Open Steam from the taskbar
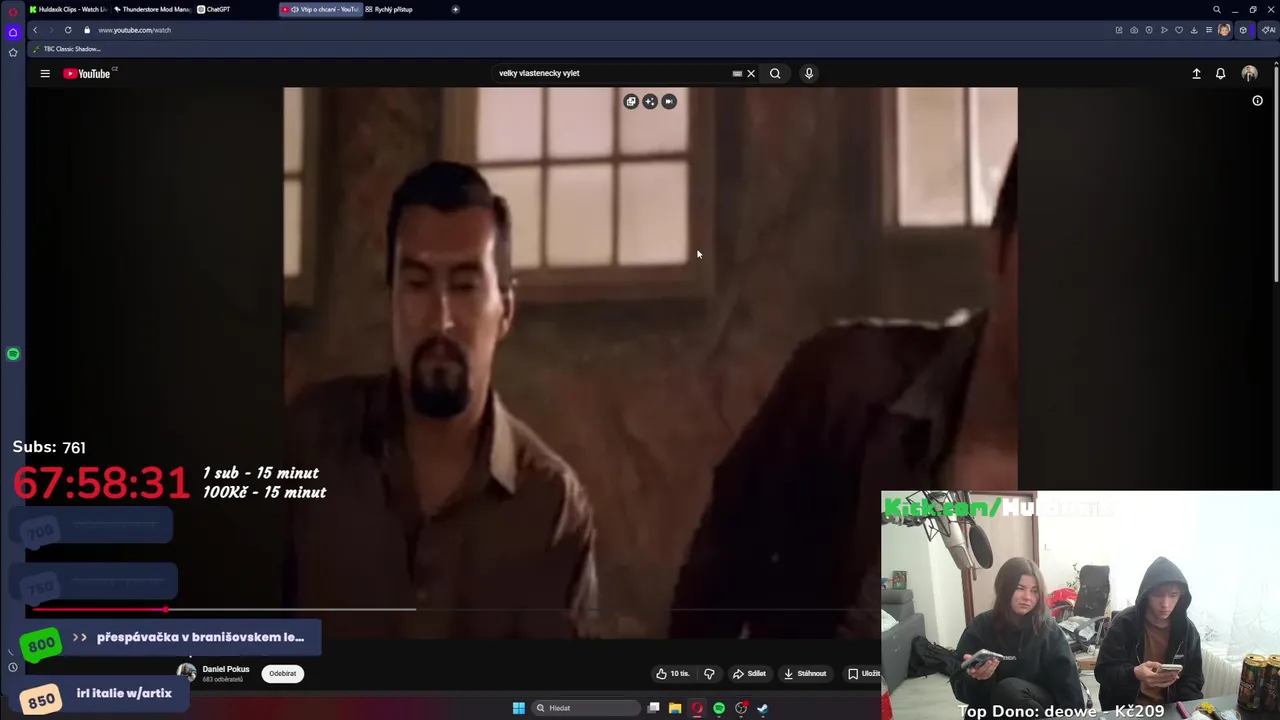The image size is (1280, 720). (x=762, y=708)
